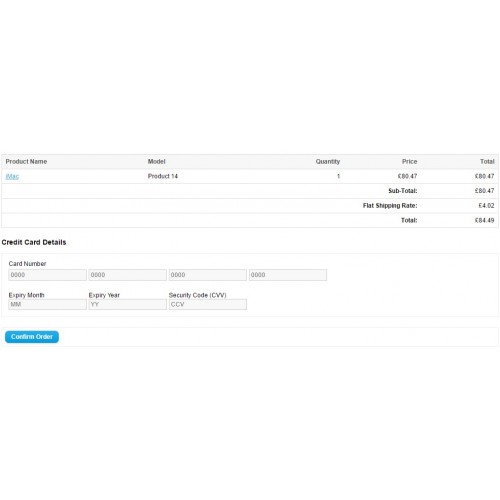Click the Product Name column header

26,162
